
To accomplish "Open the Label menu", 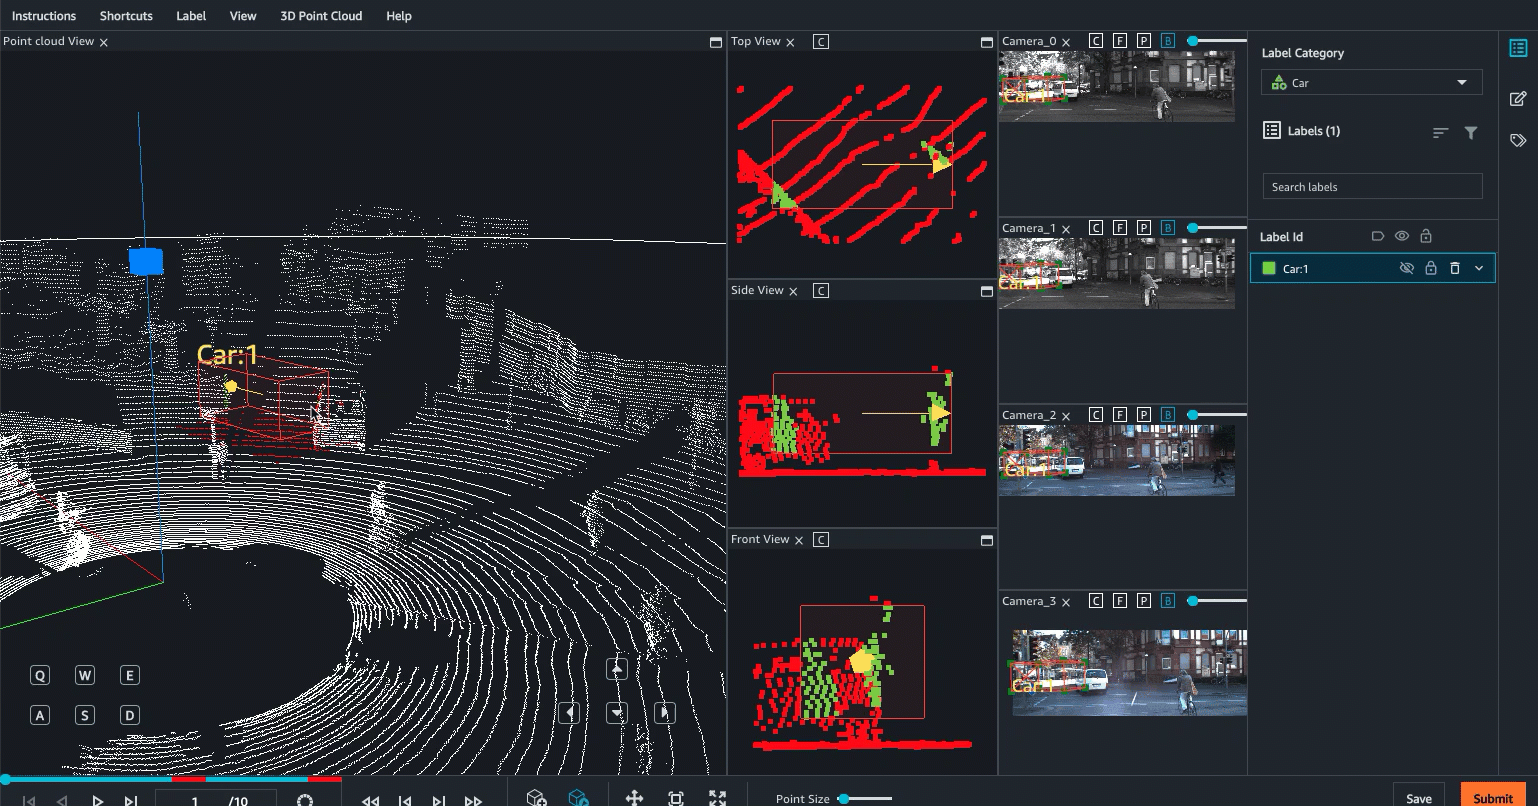I will [x=191, y=16].
